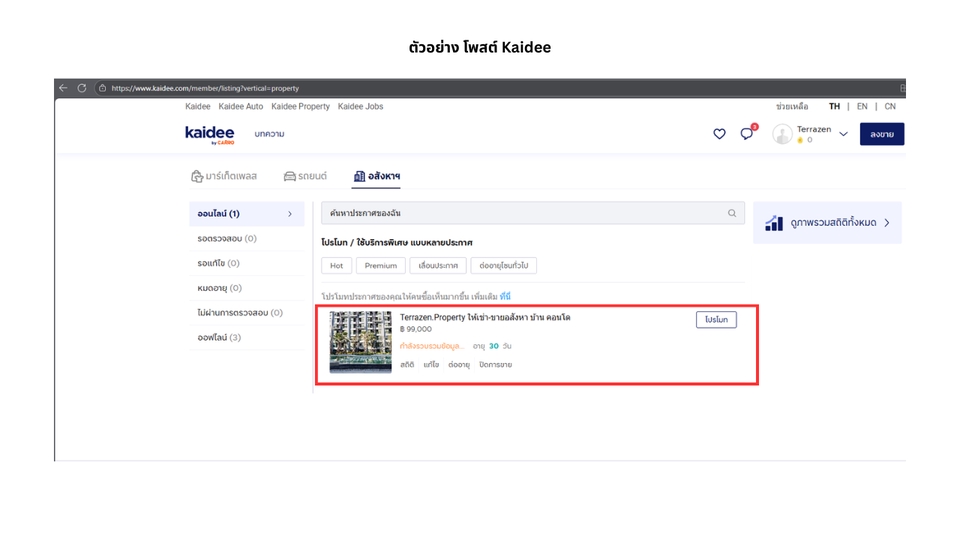The height and width of the screenshot is (540, 960).
Task: Open the favorites heart icon
Action: [719, 134]
